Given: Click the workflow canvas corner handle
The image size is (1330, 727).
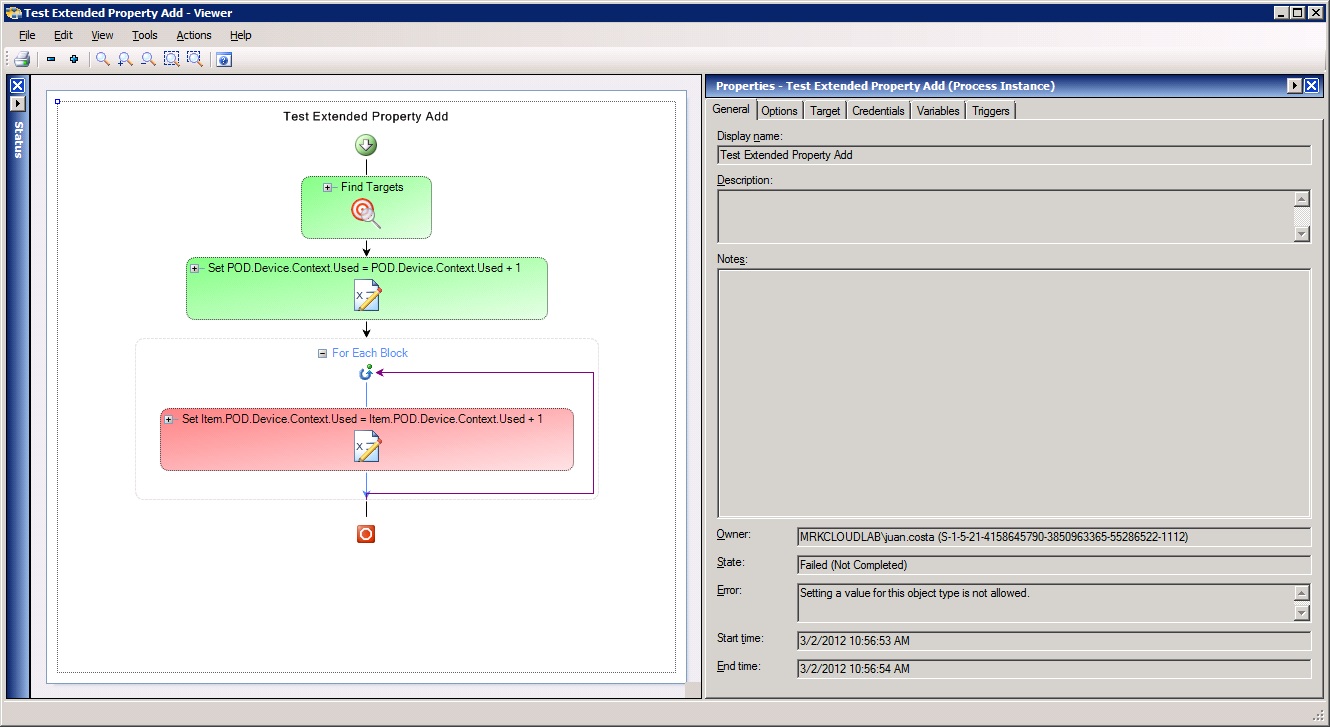Looking at the screenshot, I should click(x=58, y=101).
